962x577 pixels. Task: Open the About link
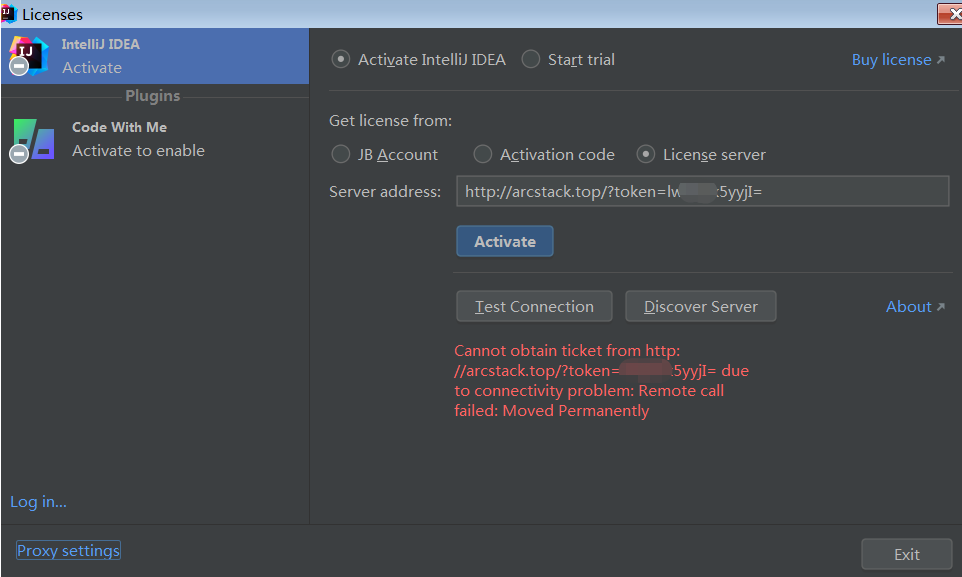915,306
